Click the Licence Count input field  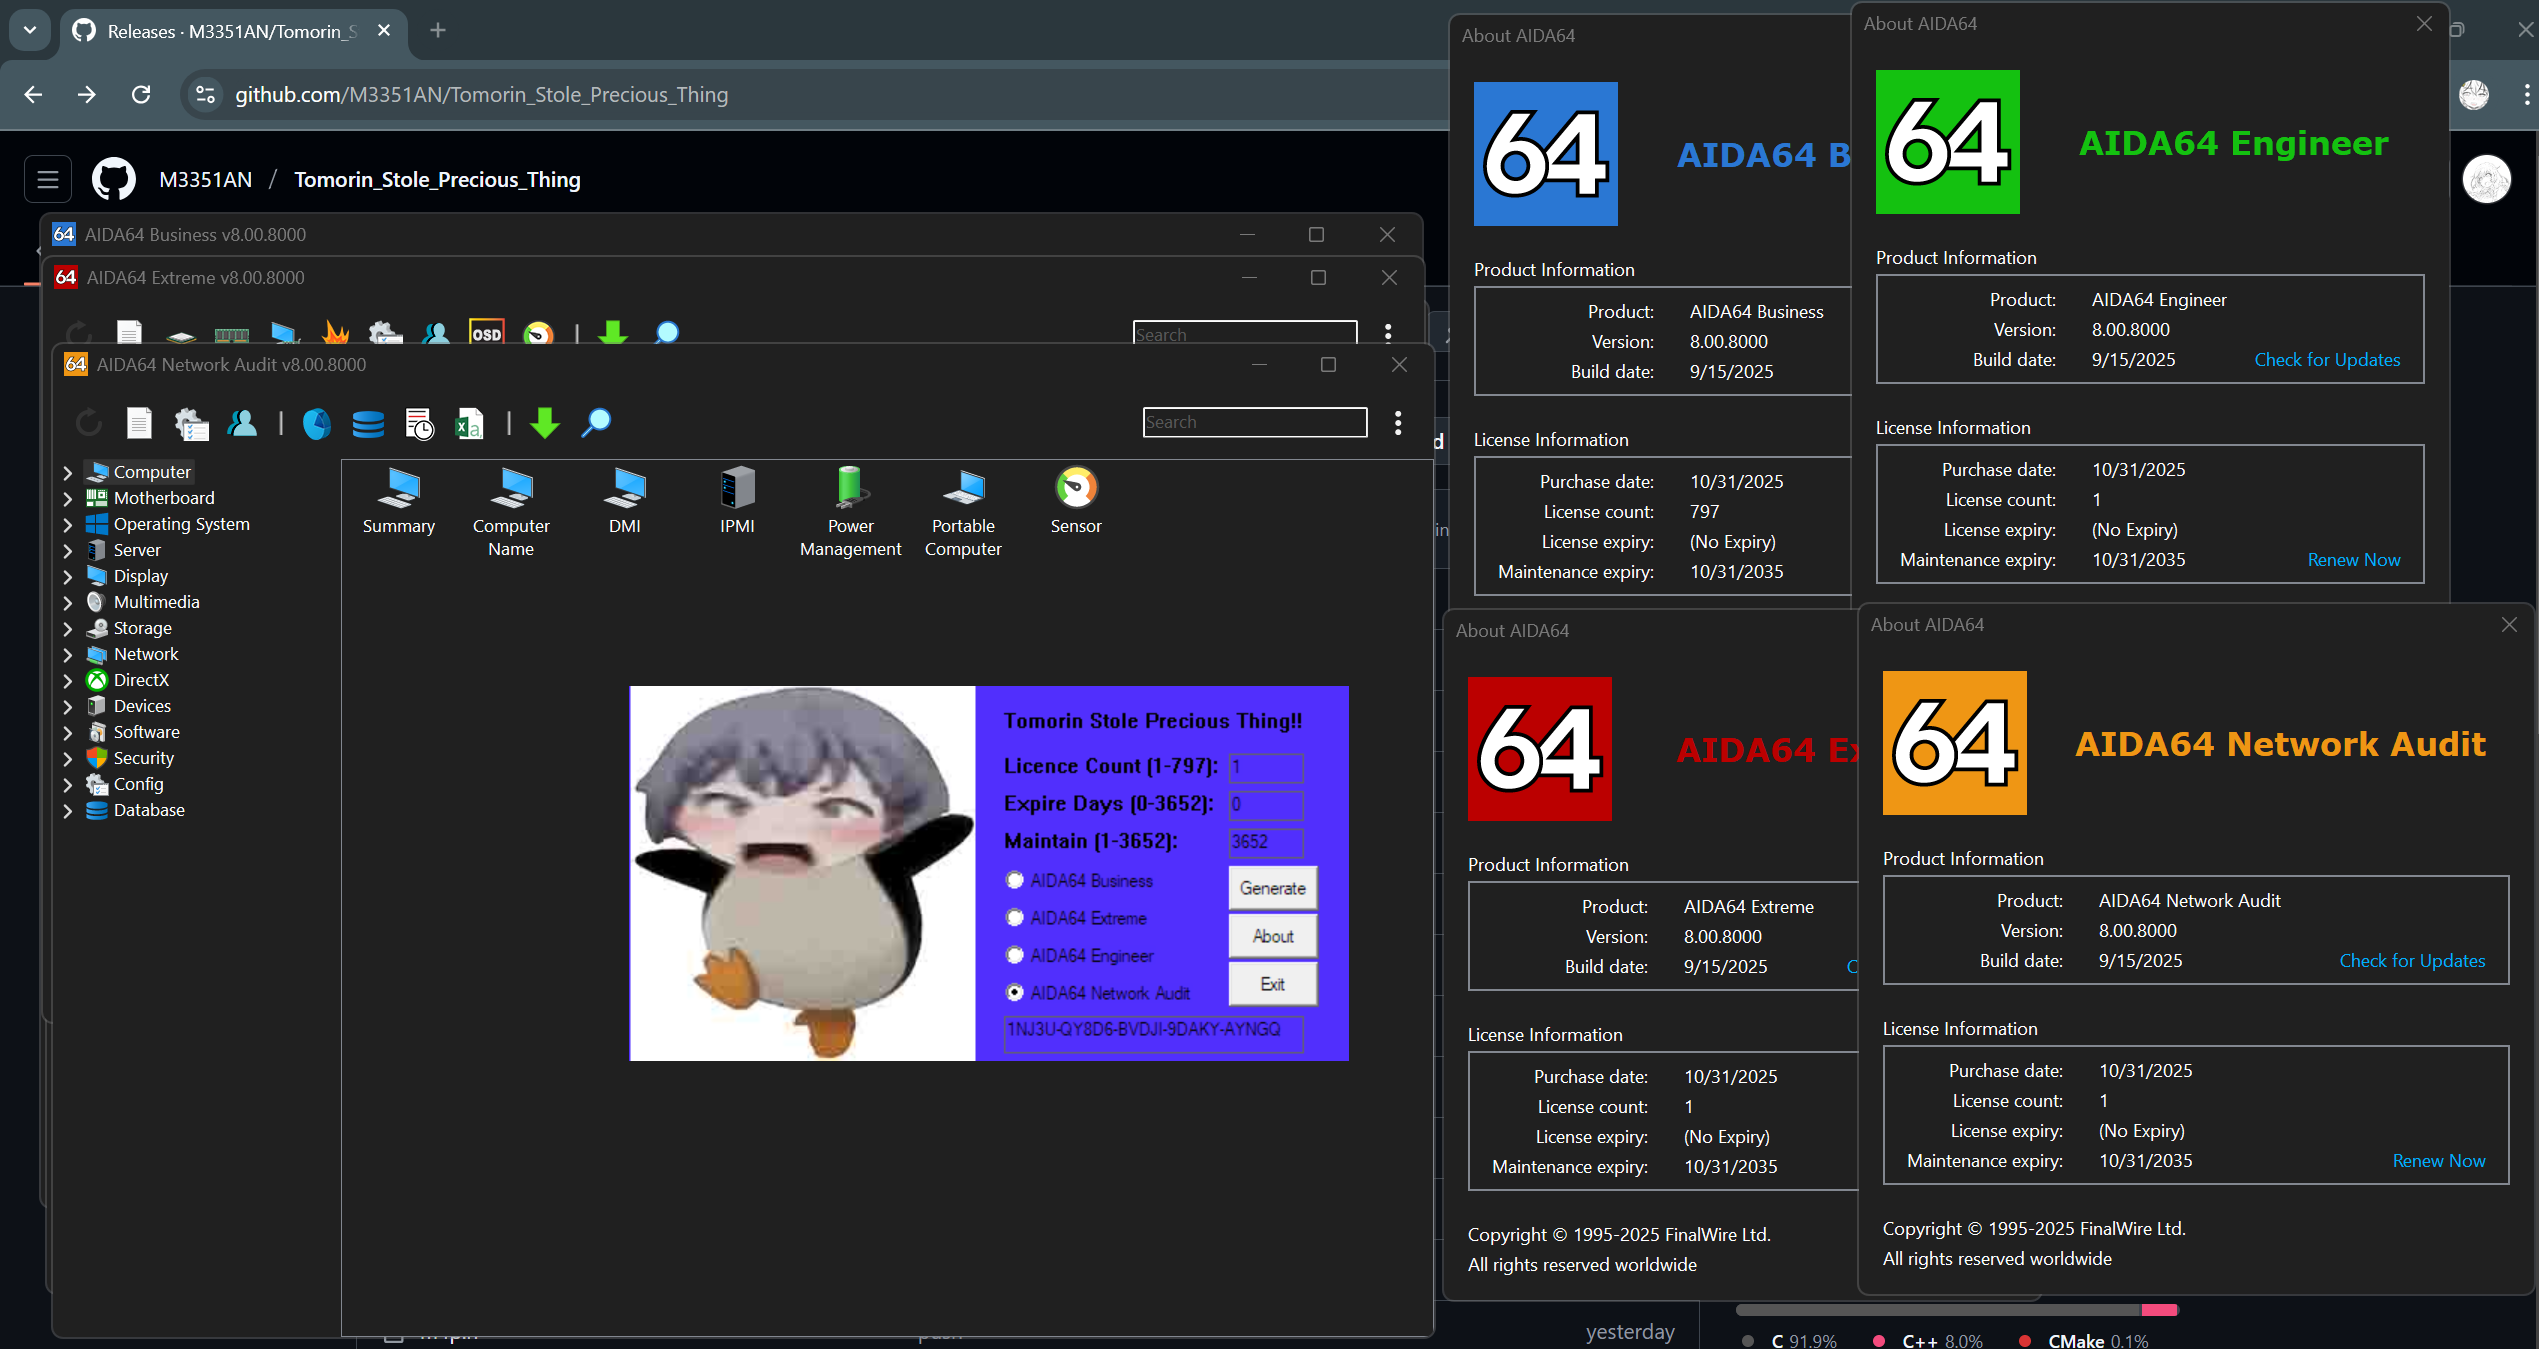tap(1266, 767)
